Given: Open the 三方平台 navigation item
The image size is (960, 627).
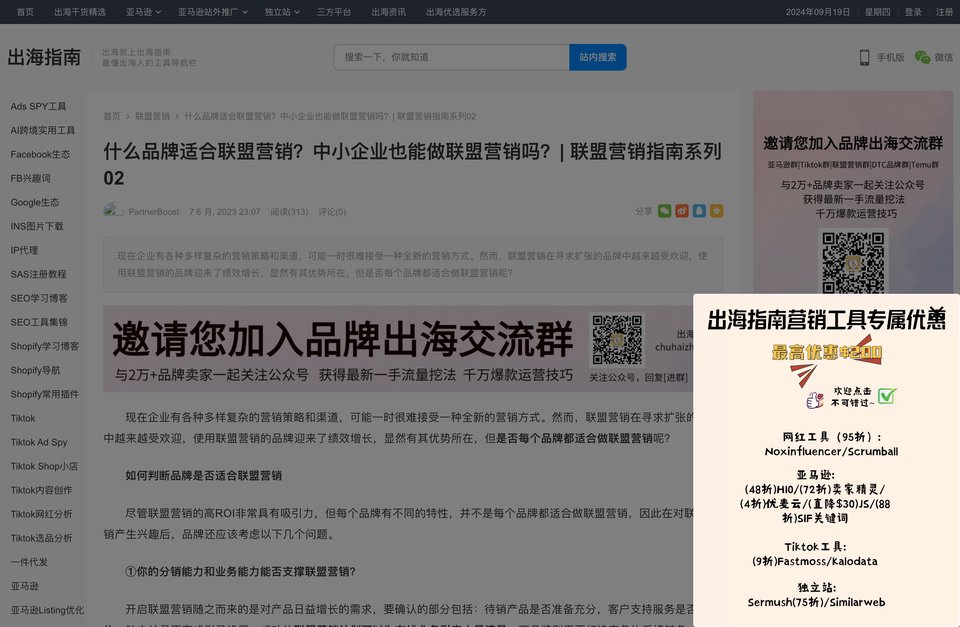Looking at the screenshot, I should (x=334, y=12).
